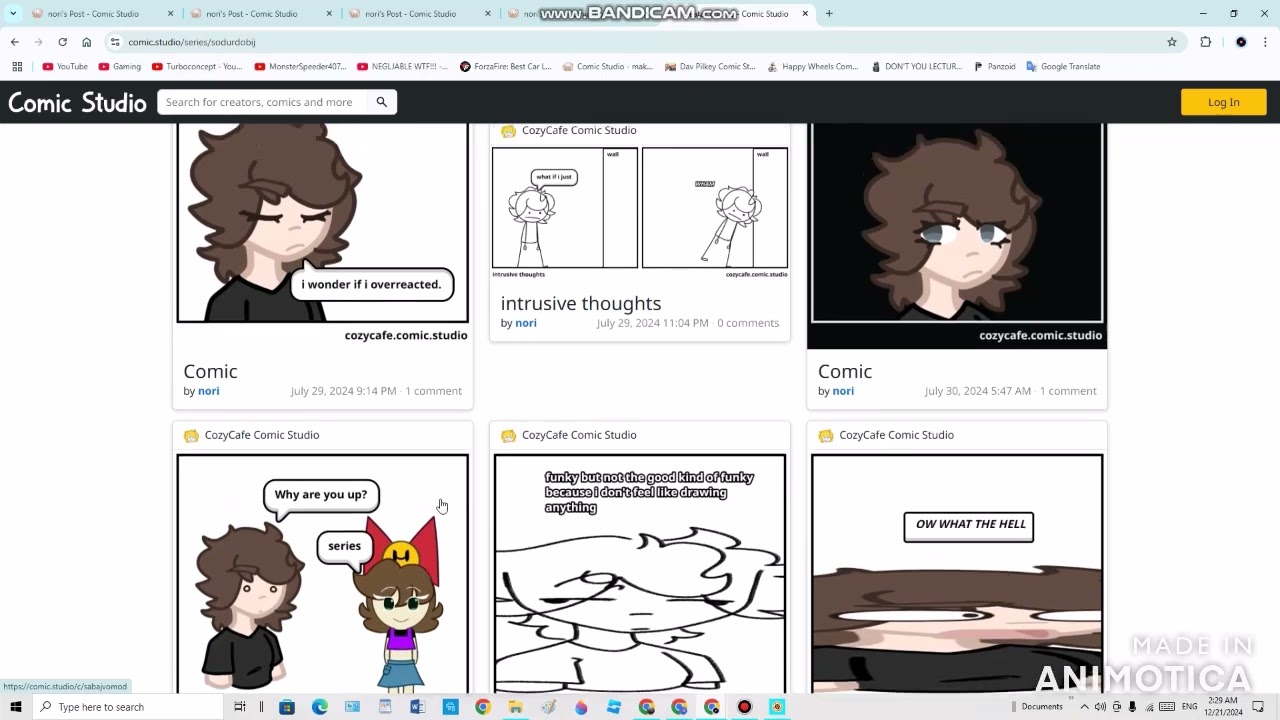Open the 'Why are you up?' comic thumbnail
This screenshot has width=1280, height=720.
click(322, 573)
